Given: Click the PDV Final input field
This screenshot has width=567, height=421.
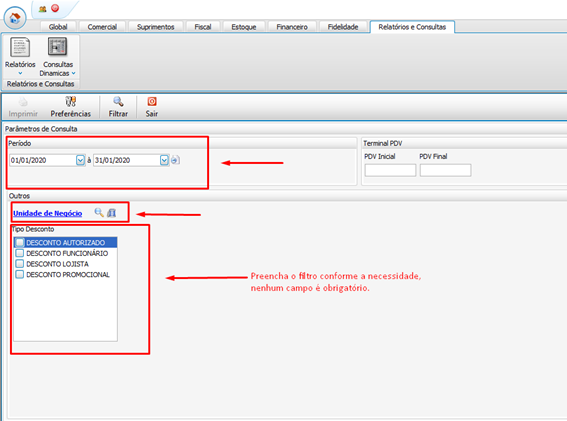Looking at the screenshot, I should pyautogui.click(x=446, y=170).
